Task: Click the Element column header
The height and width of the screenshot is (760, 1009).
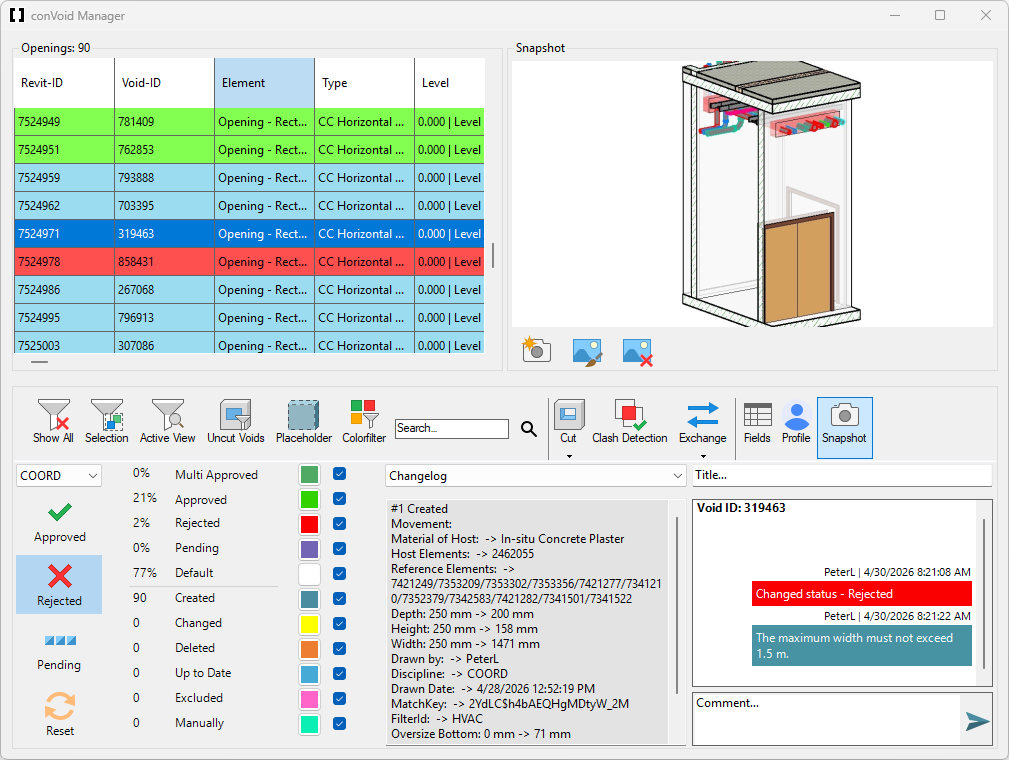Action: [264, 83]
